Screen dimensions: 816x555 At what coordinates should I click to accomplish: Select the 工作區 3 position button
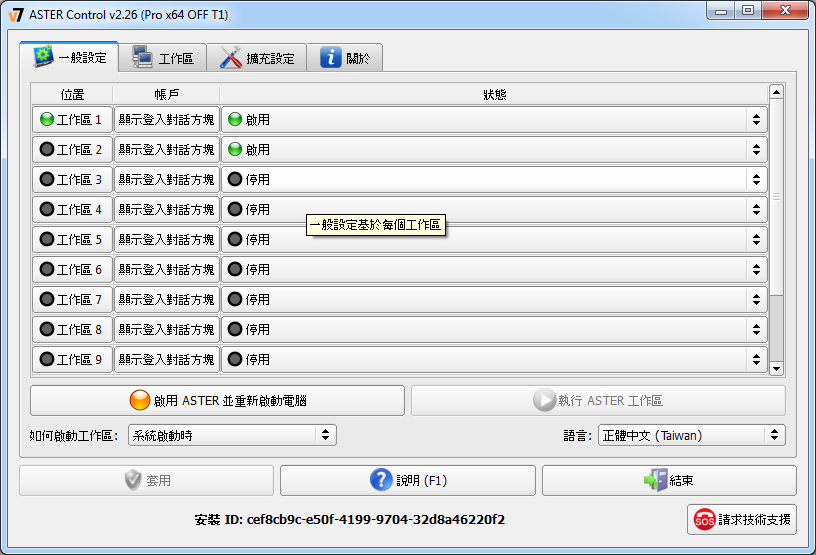[x=72, y=180]
